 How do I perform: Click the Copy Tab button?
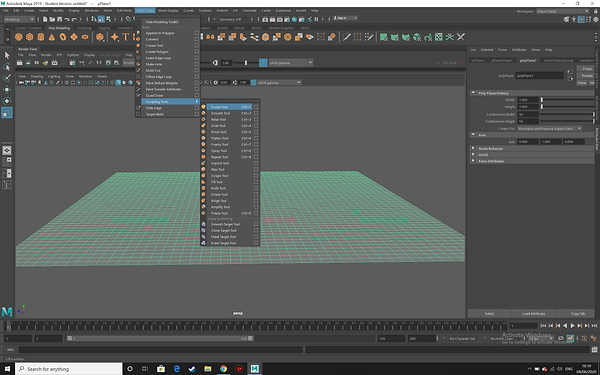coord(578,314)
